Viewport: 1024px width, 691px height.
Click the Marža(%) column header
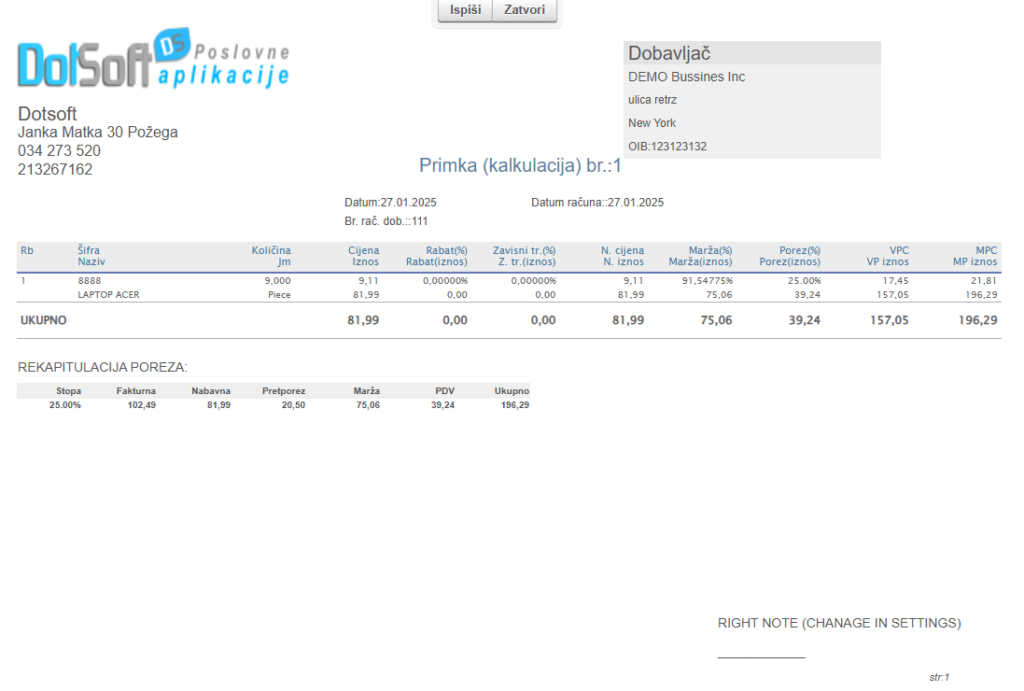(710, 250)
